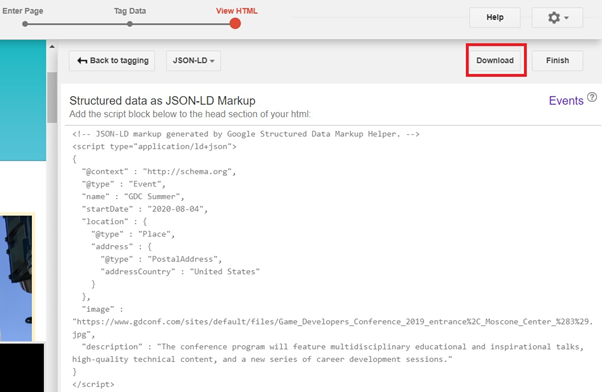Image resolution: width=602 pixels, height=392 pixels.
Task: Open the JSON-LD format dropdown
Action: [193, 61]
